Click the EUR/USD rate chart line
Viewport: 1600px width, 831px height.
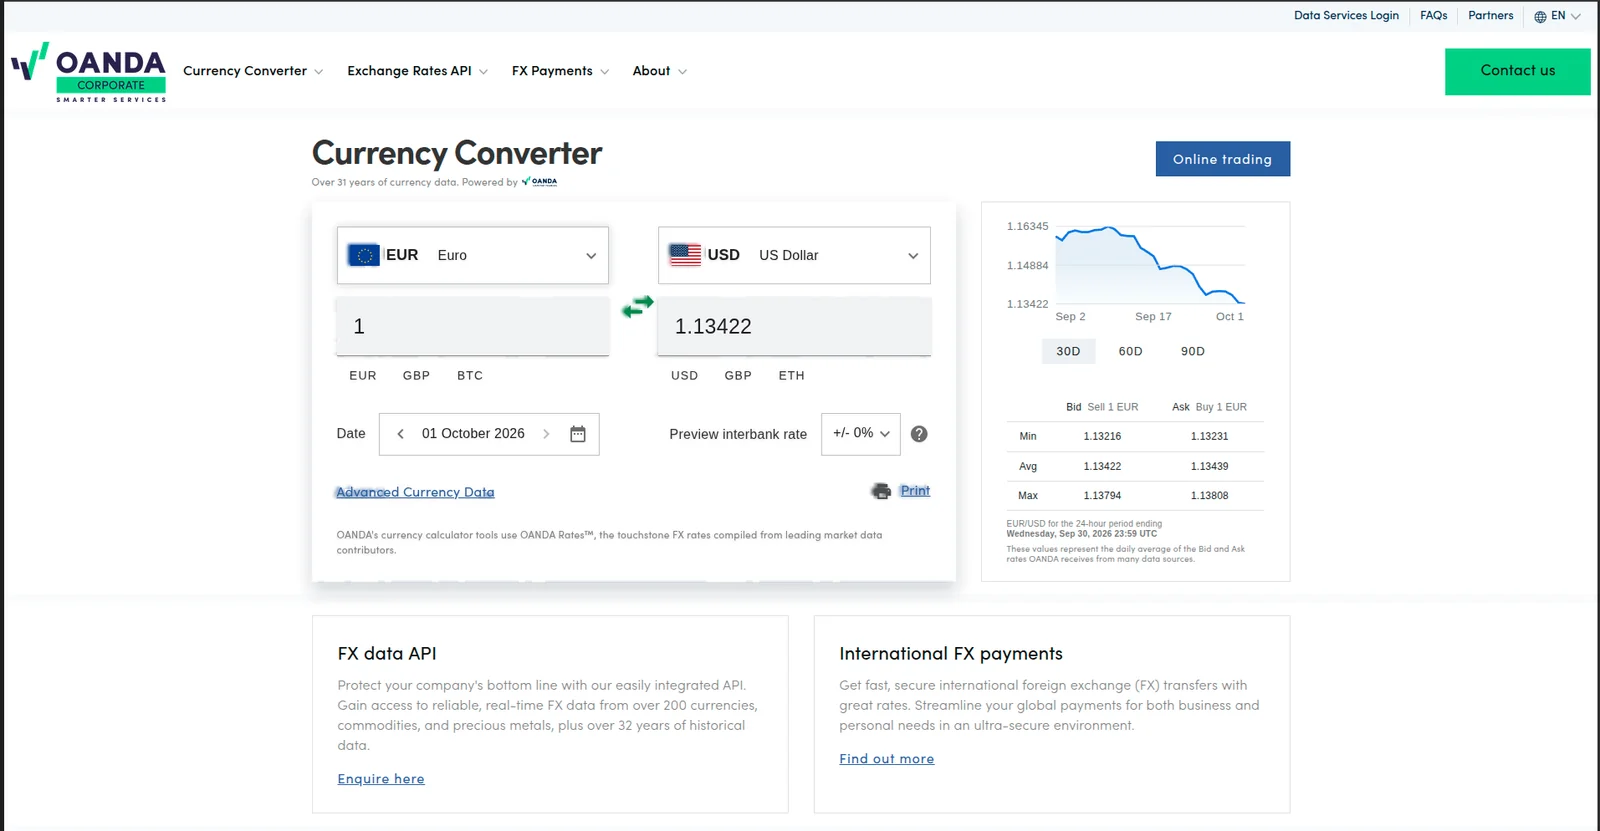1150,264
